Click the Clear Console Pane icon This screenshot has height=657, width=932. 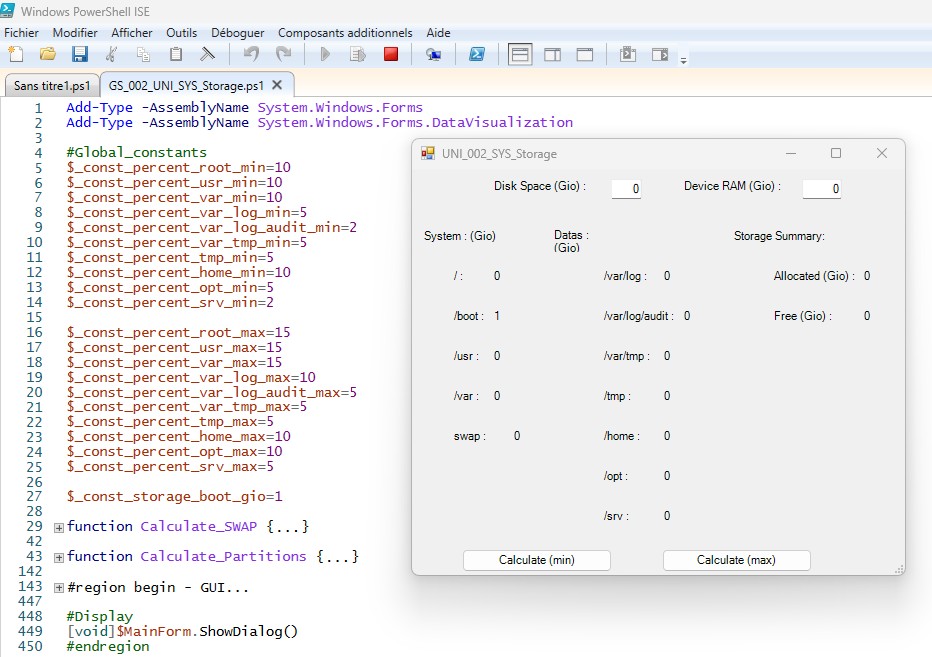point(208,54)
